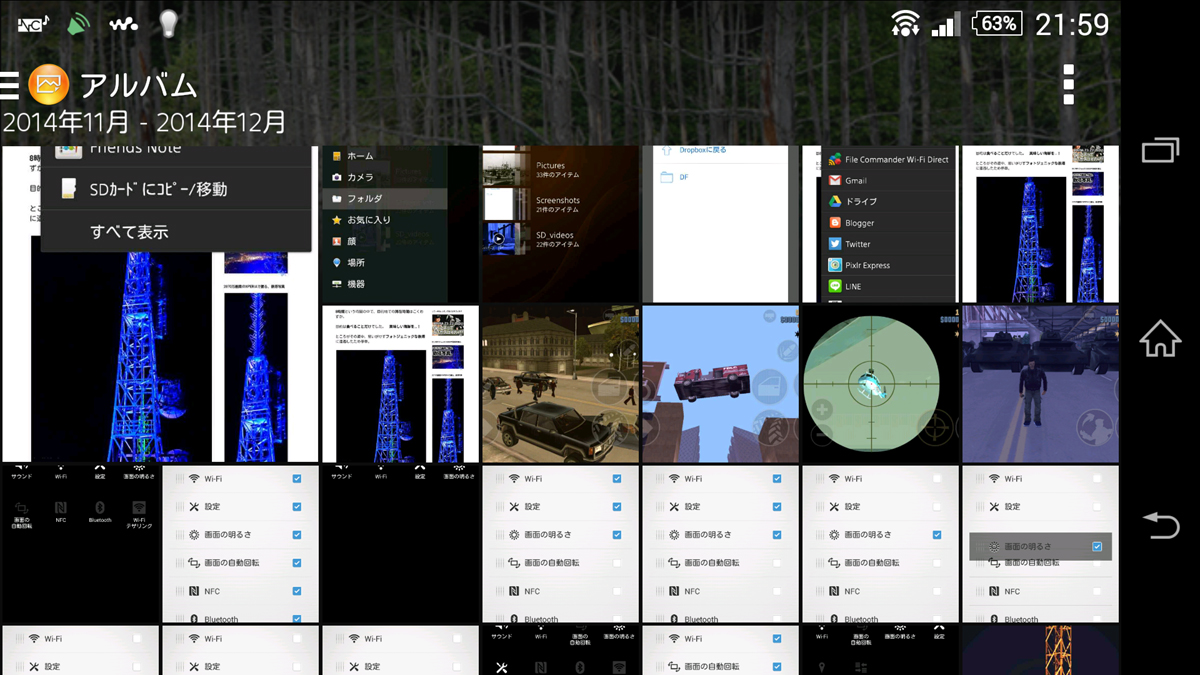Tap the lightbulb notification icon
1200x675 pixels.
coord(169,24)
